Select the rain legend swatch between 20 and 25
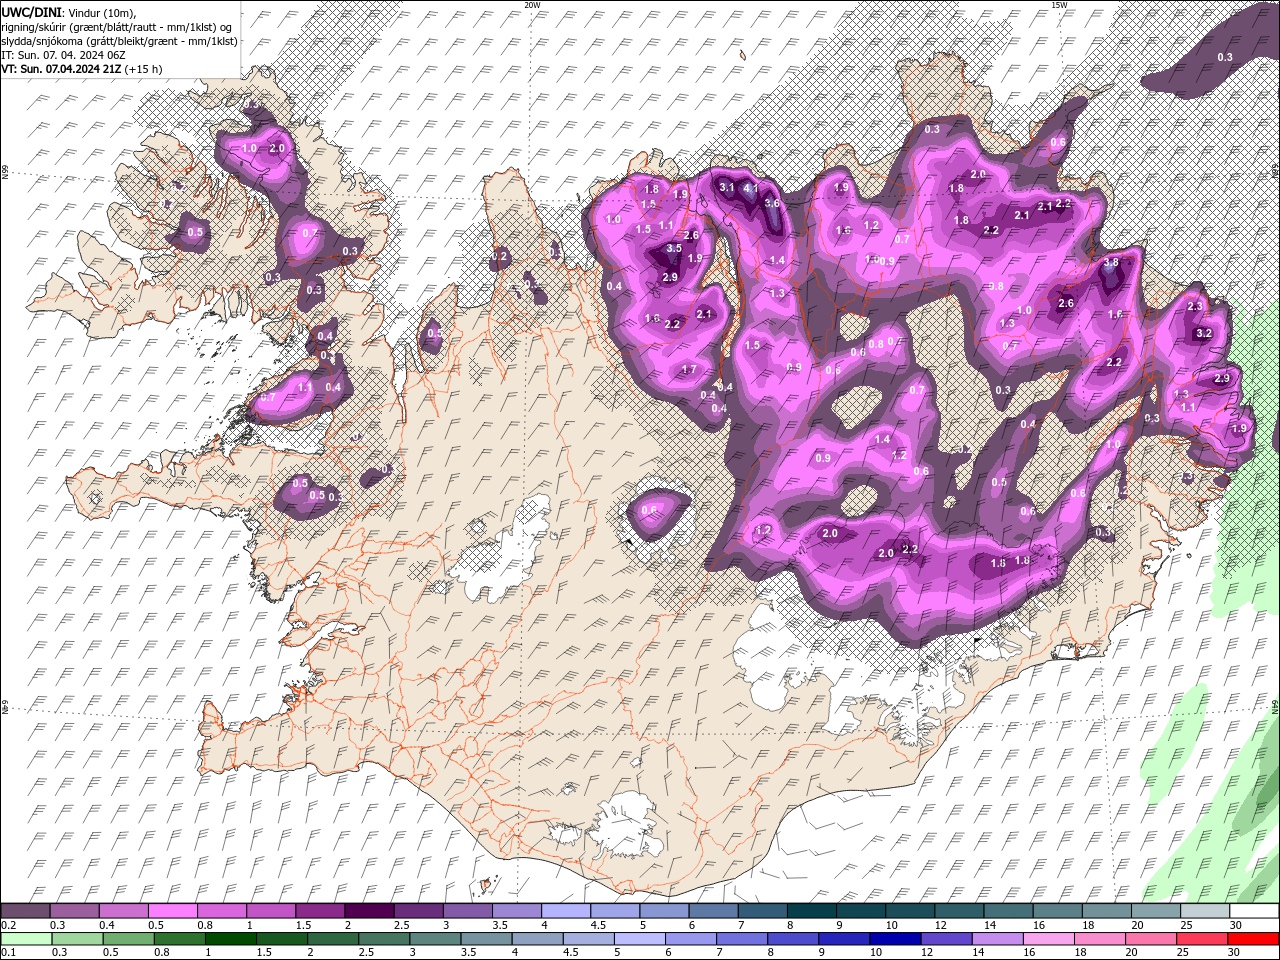Viewport: 1280px width, 960px height. pyautogui.click(x=1151, y=938)
